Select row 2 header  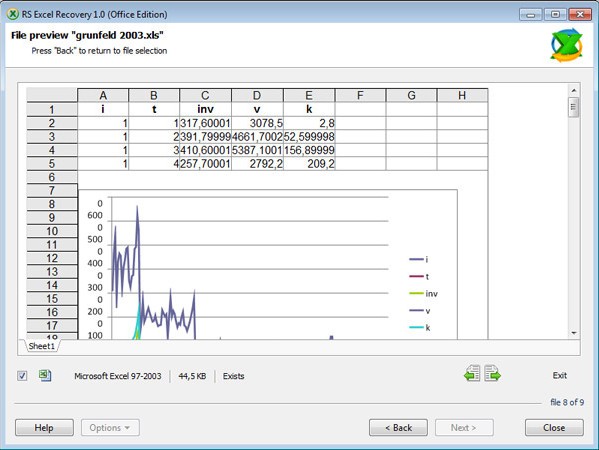52,123
